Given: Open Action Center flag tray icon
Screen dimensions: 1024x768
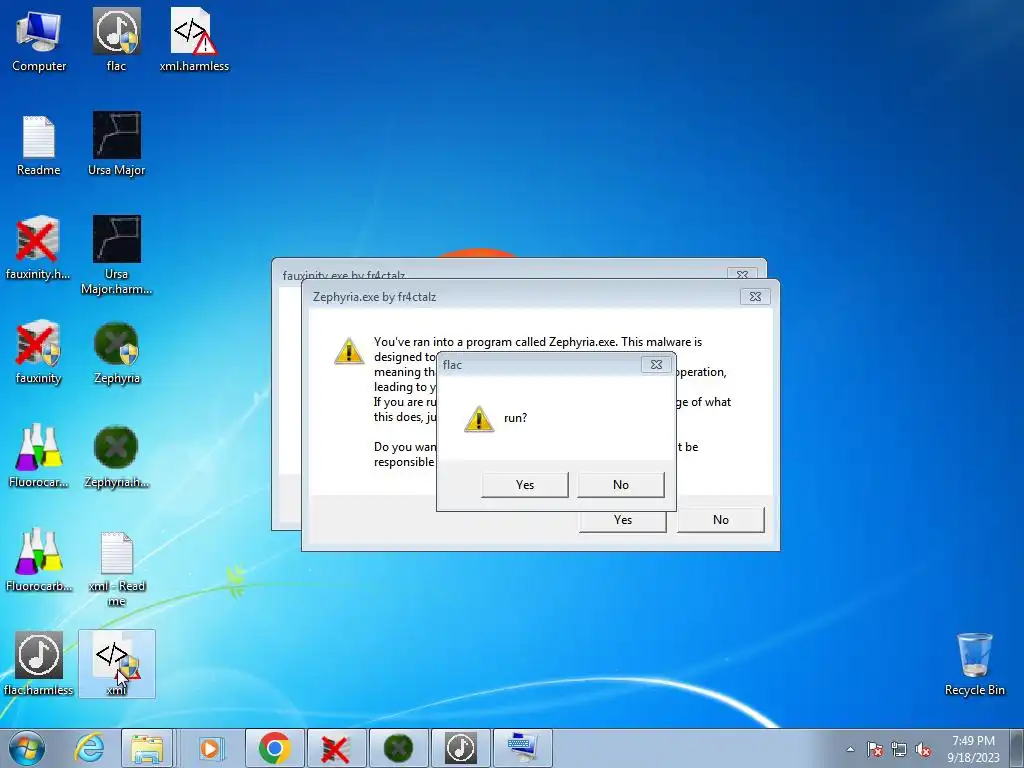Looking at the screenshot, I should [x=874, y=749].
